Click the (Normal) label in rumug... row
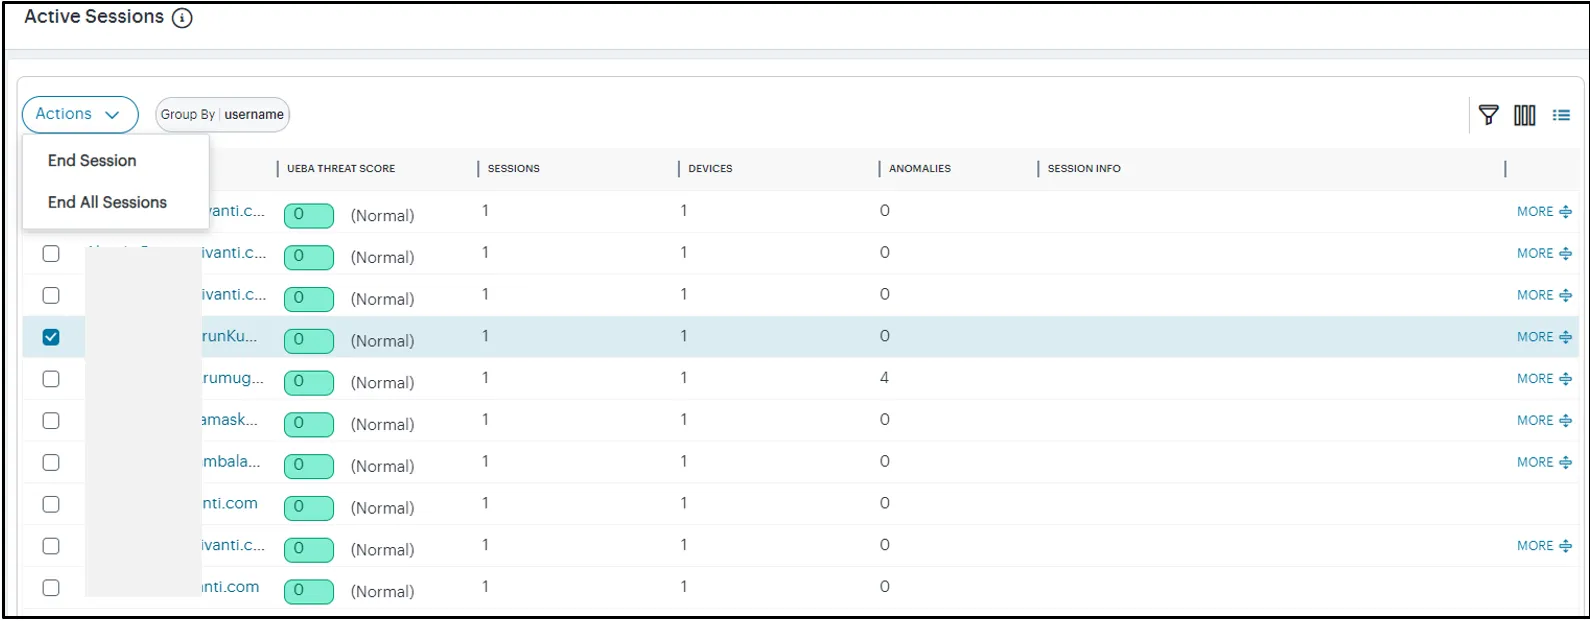1590x621 pixels. pyautogui.click(x=382, y=383)
